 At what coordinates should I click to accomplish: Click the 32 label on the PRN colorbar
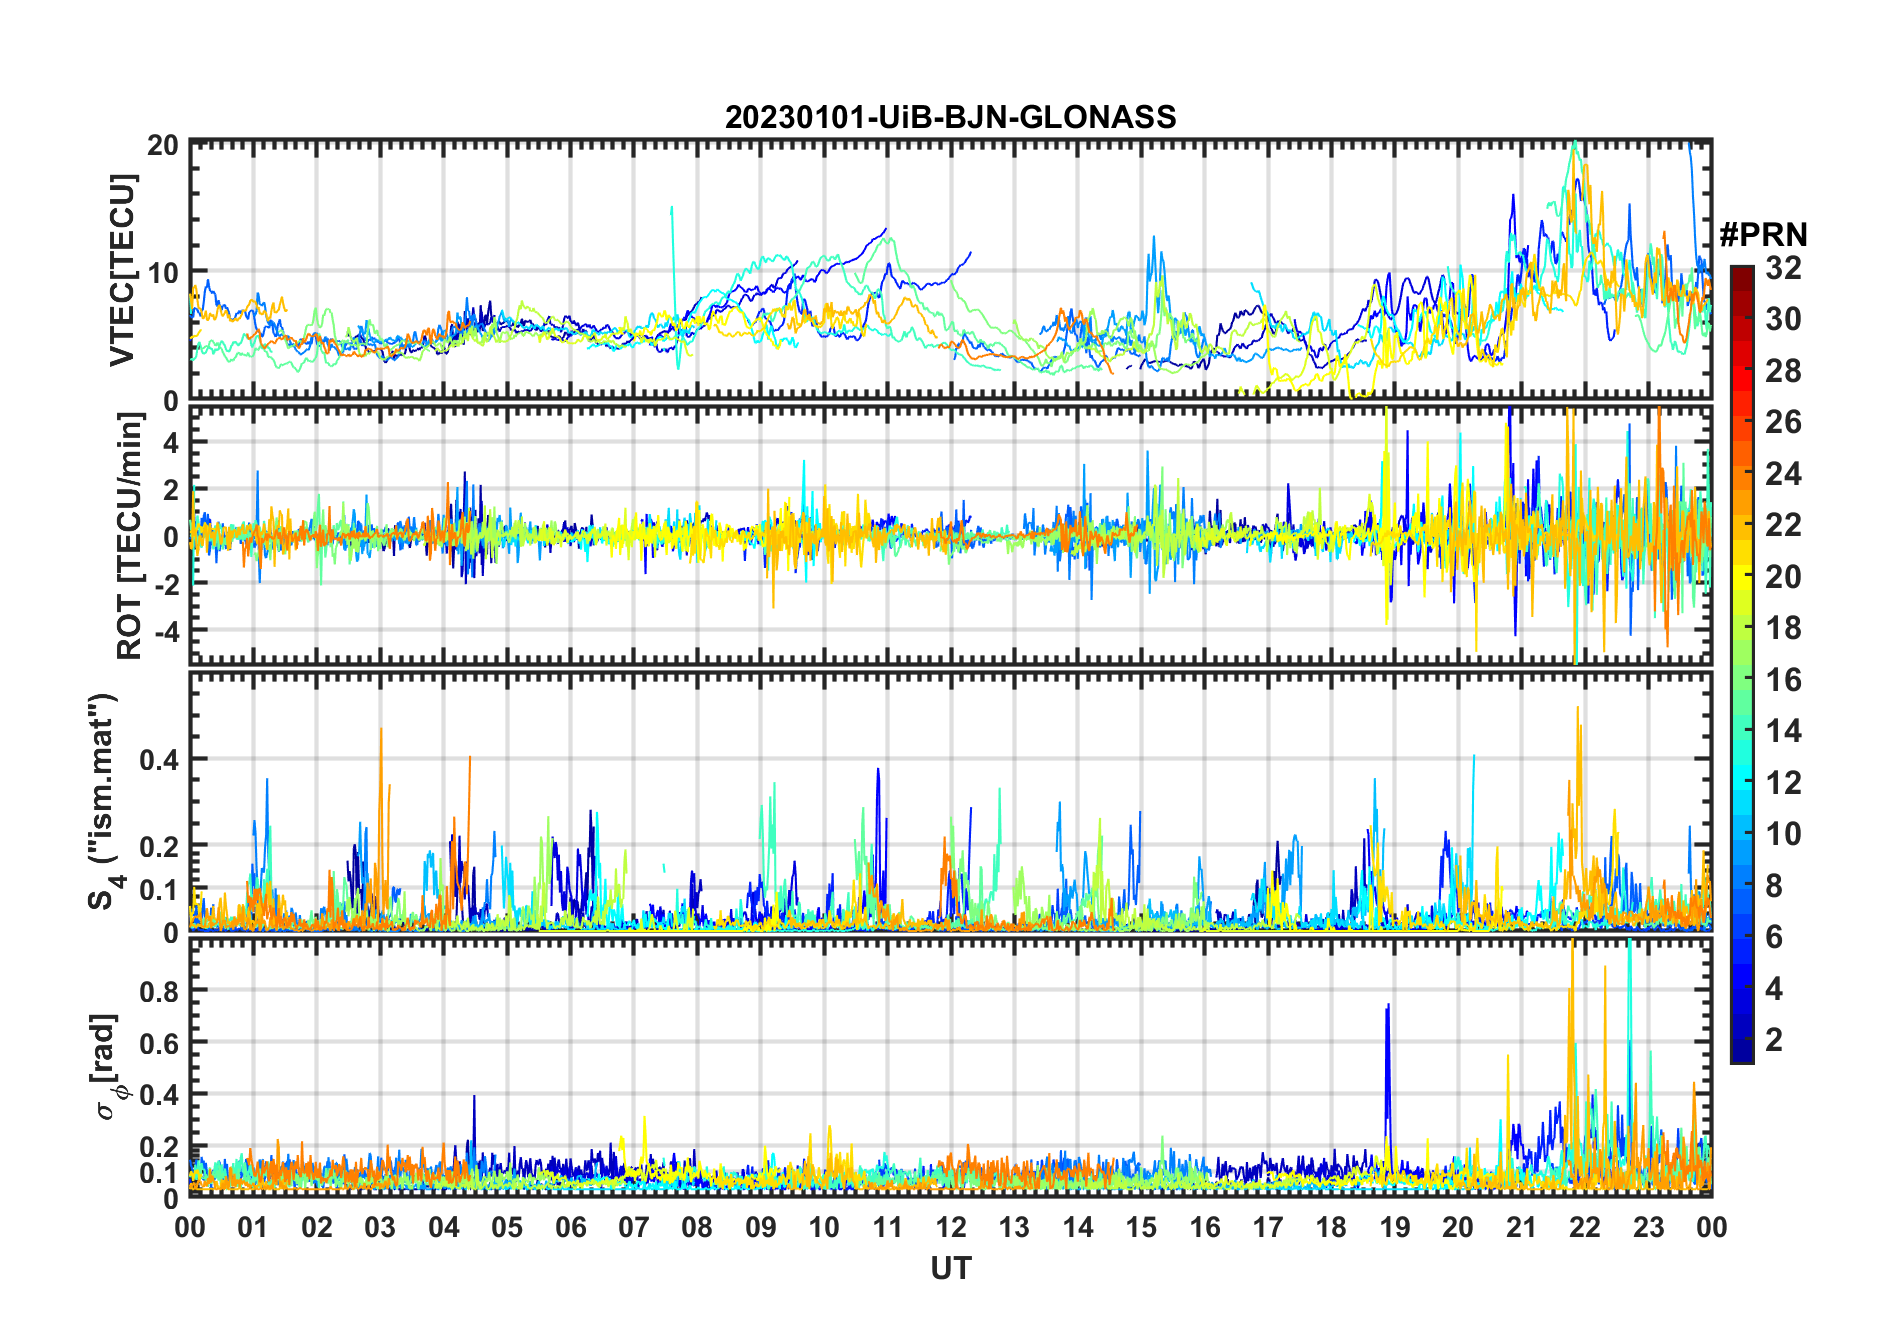coord(1783,267)
